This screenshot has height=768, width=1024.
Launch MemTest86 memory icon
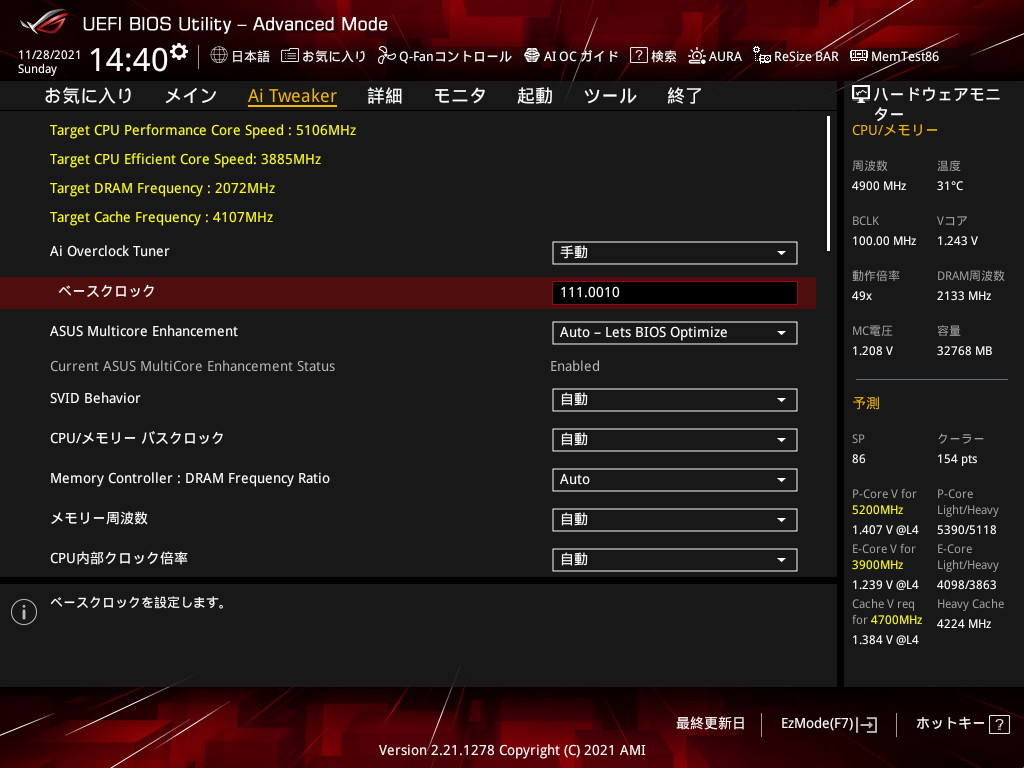pyautogui.click(x=859, y=56)
